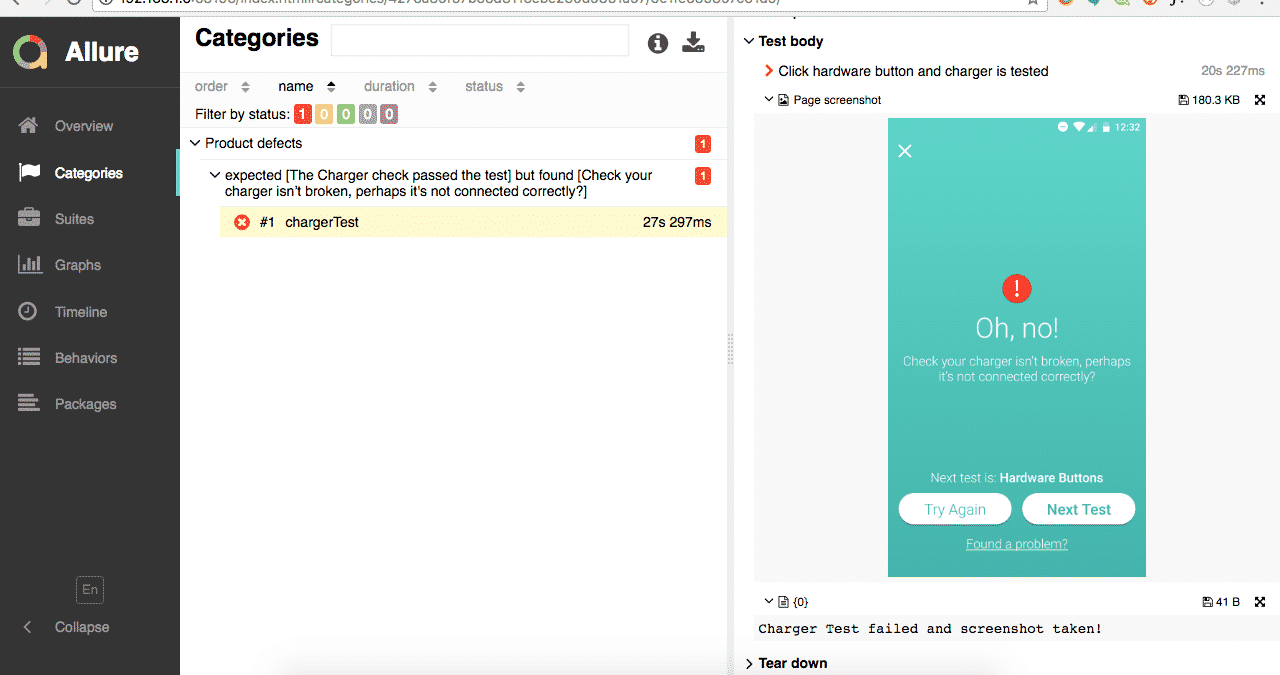Download categories data with download icon
The image size is (1280, 675).
click(693, 42)
